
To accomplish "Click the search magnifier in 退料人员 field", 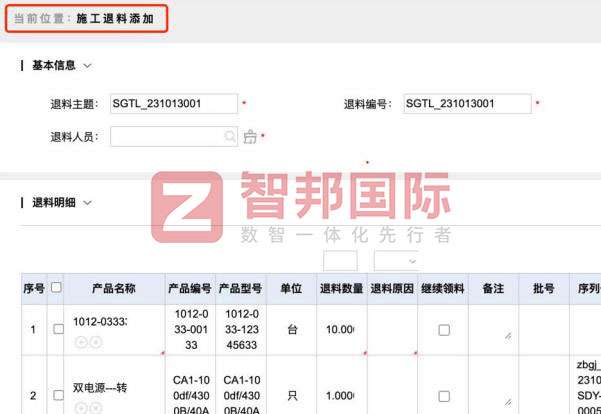I will click(x=230, y=136).
